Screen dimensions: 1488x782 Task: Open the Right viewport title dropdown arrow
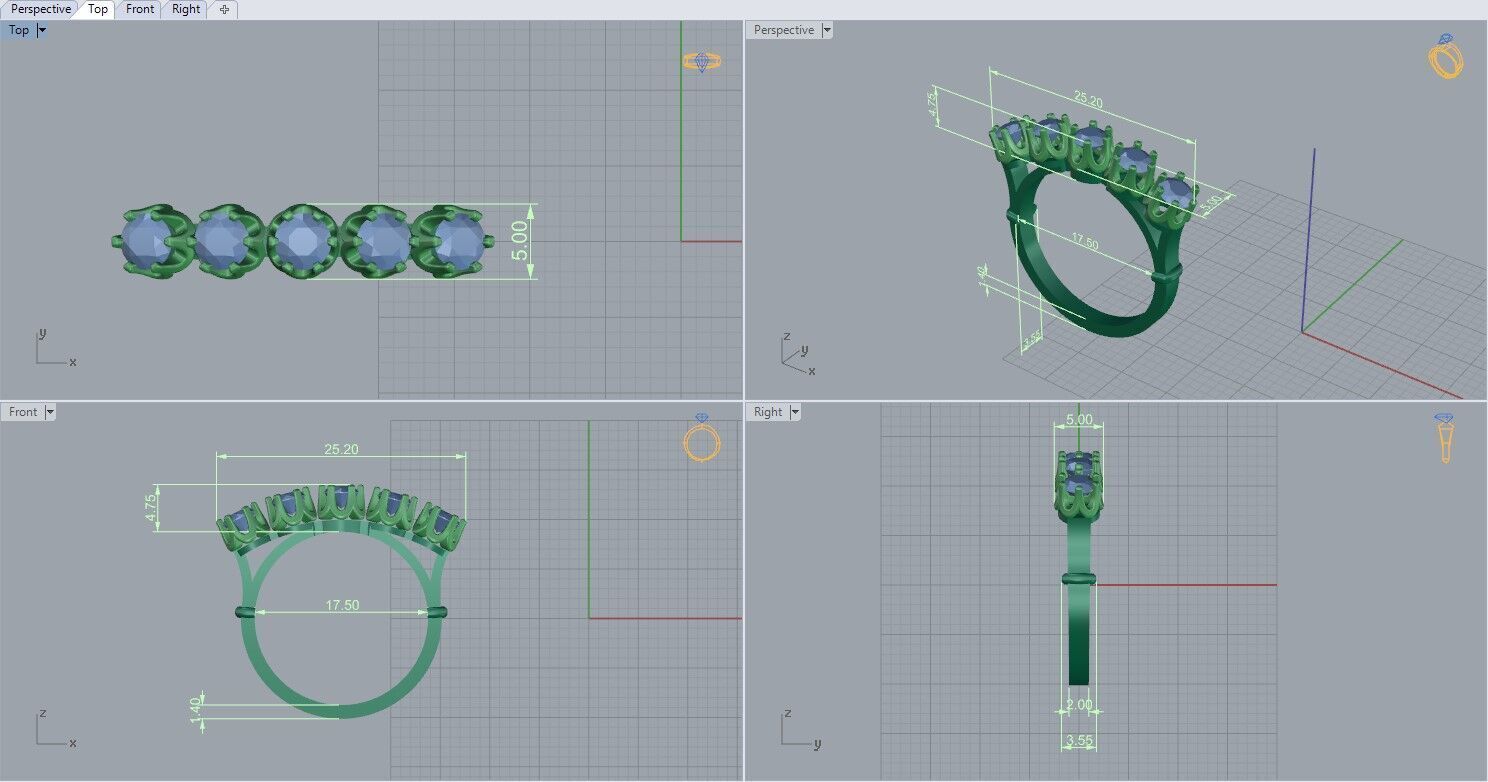point(795,412)
